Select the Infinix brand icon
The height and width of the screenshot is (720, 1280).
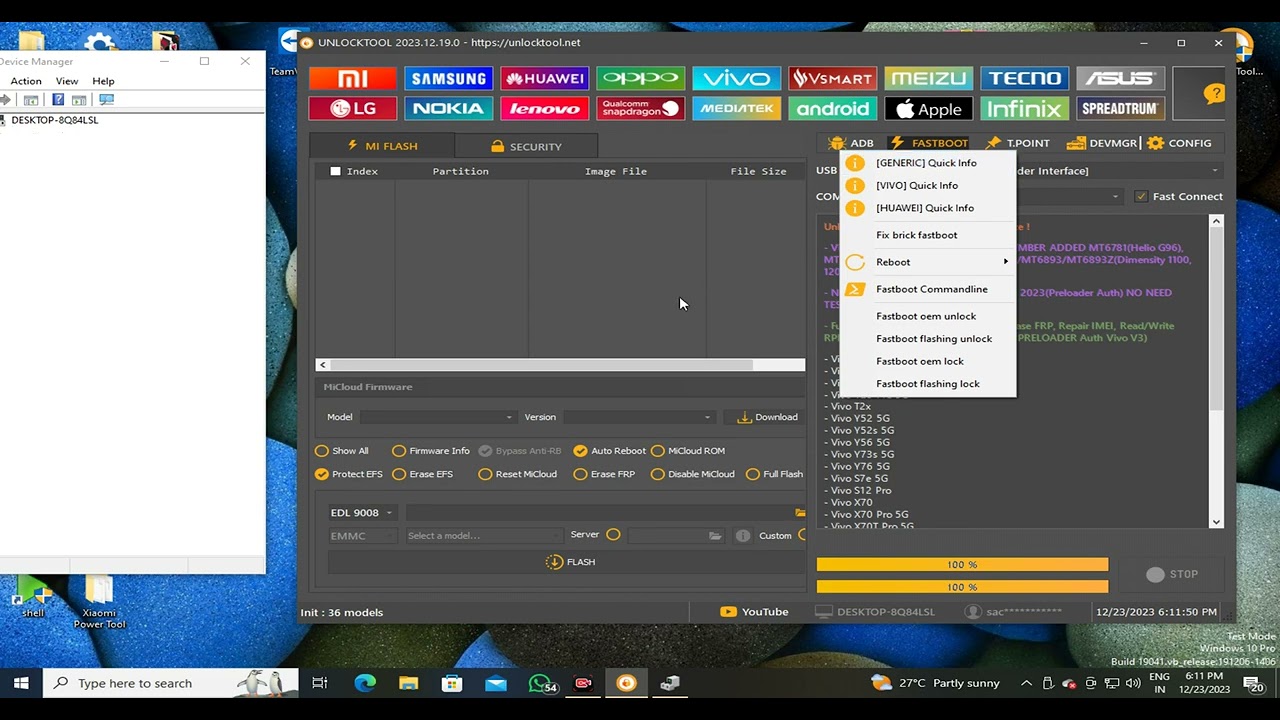pyautogui.click(x=1024, y=108)
